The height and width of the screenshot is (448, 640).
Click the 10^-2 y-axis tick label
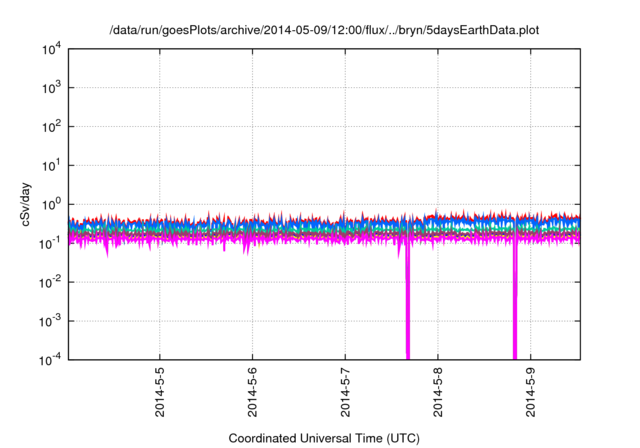(x=51, y=282)
